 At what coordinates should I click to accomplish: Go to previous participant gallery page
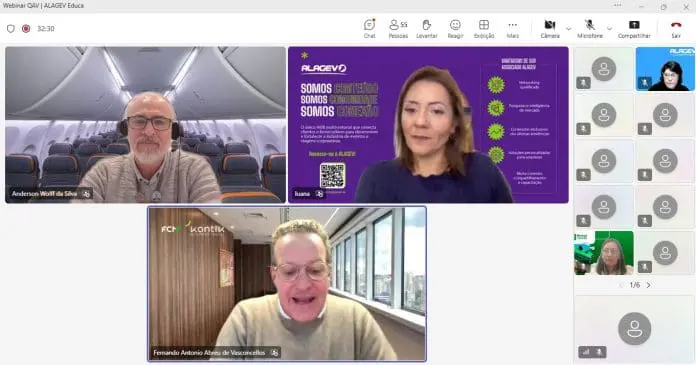pos(621,285)
